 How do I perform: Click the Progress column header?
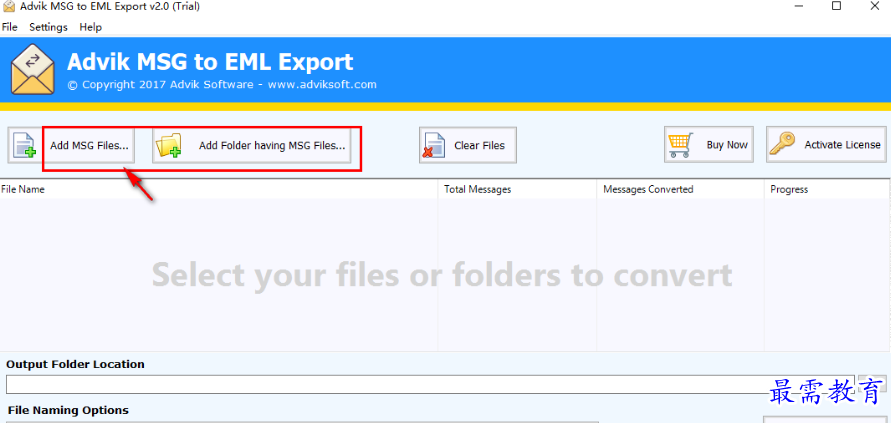(827, 189)
